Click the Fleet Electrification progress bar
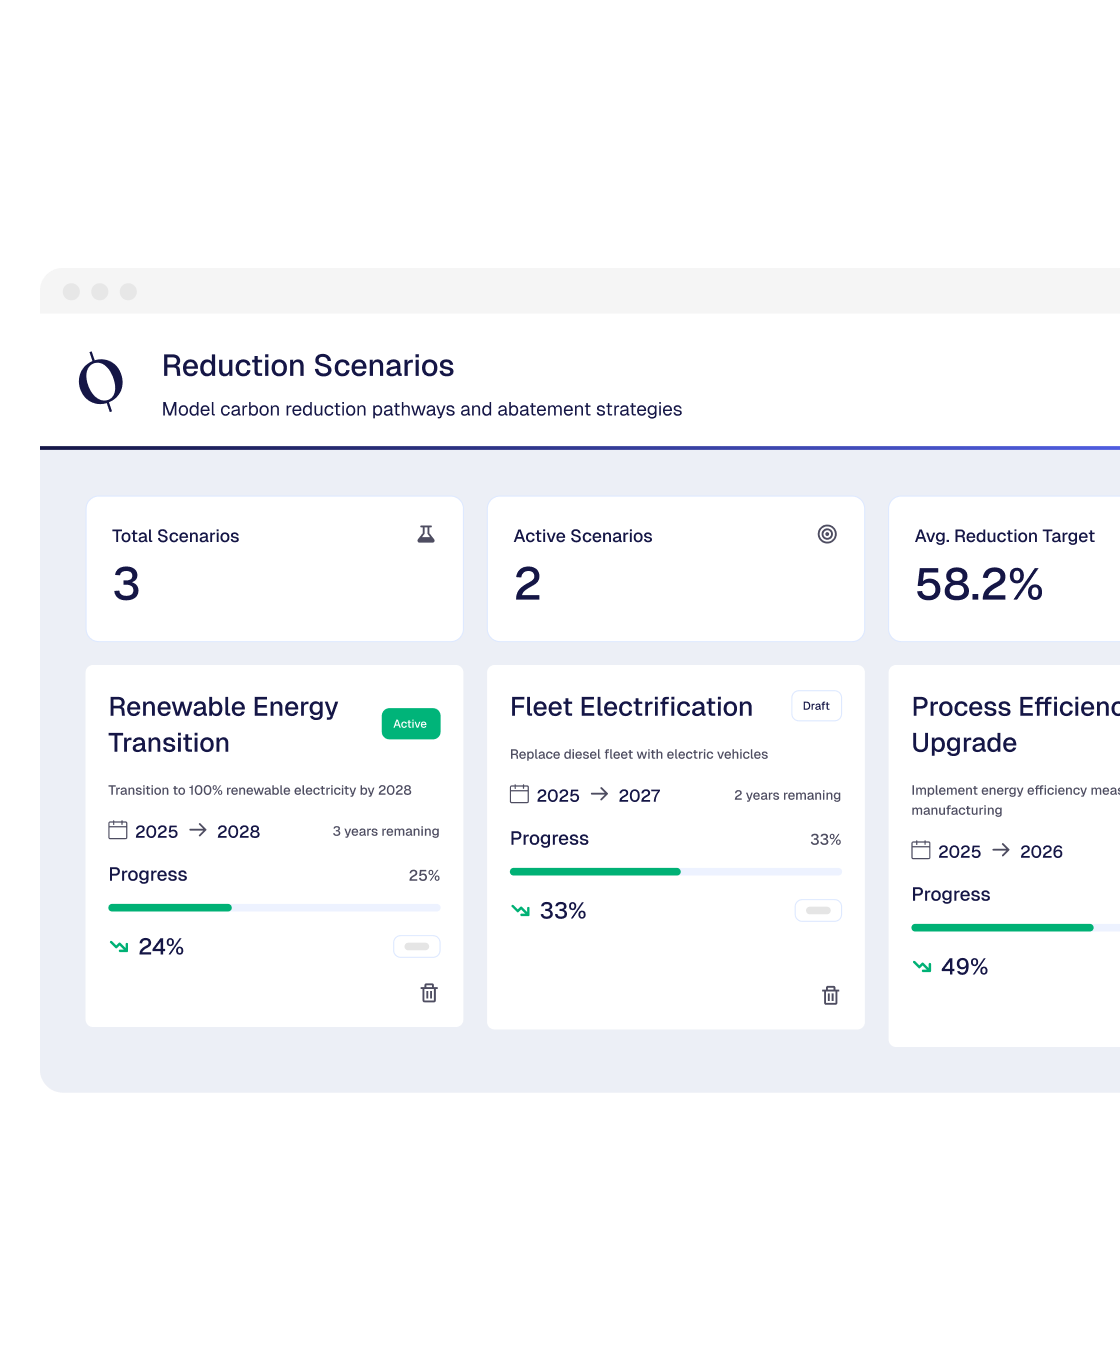This screenshot has width=1120, height=1360. tap(675, 872)
